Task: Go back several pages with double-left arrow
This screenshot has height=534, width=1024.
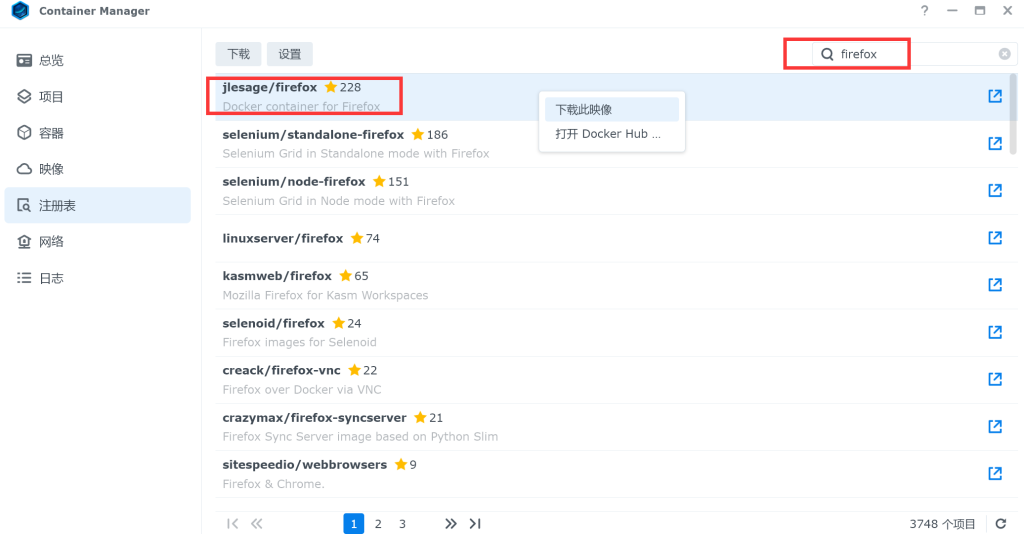Action: [x=257, y=524]
